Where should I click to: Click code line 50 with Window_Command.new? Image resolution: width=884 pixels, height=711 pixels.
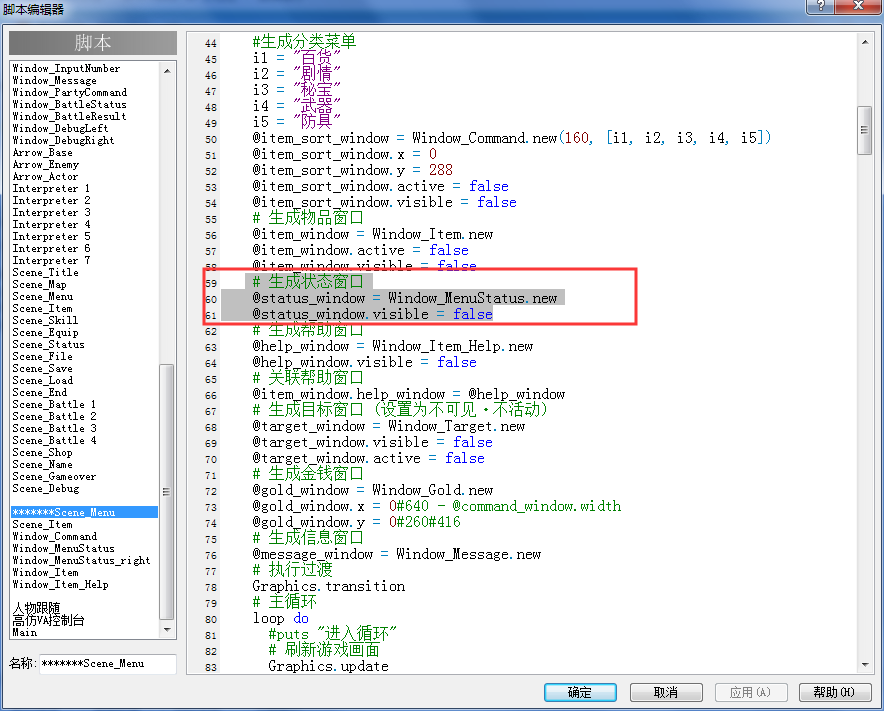coord(512,138)
